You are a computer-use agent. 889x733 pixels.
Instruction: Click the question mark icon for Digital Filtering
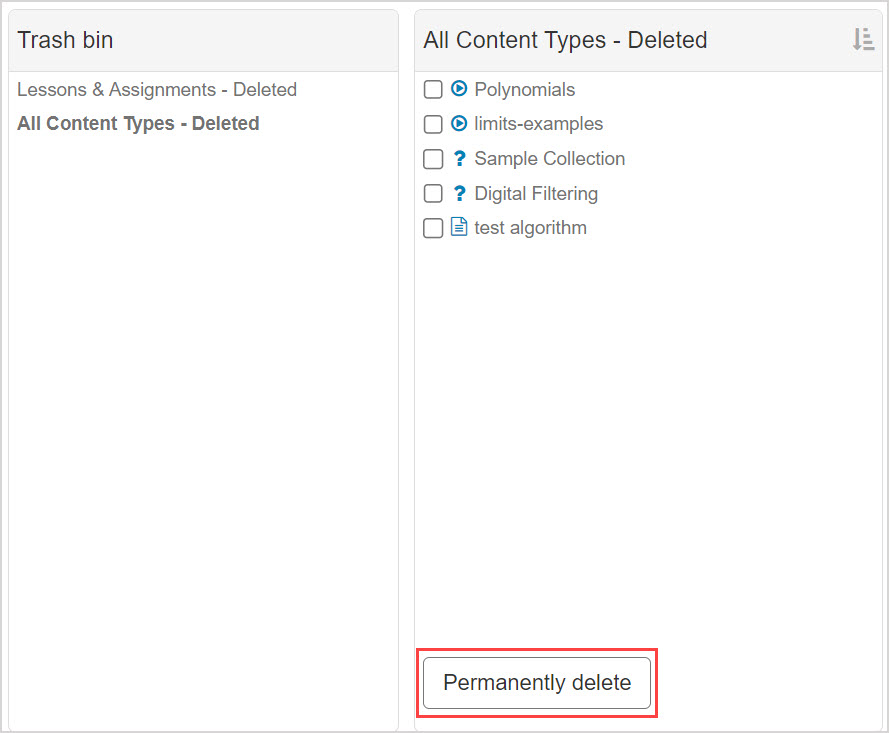coord(458,193)
